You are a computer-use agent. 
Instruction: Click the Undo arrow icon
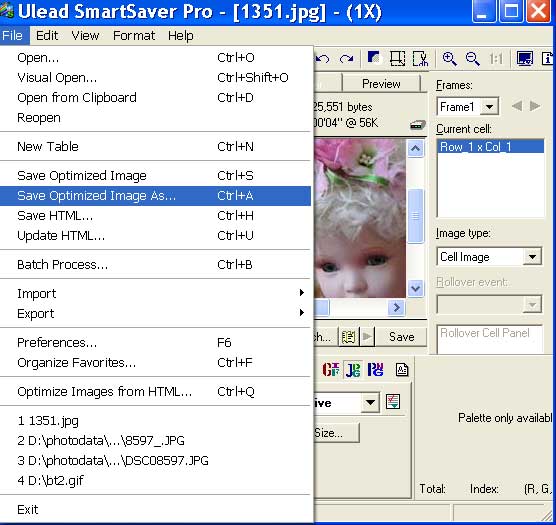point(323,58)
